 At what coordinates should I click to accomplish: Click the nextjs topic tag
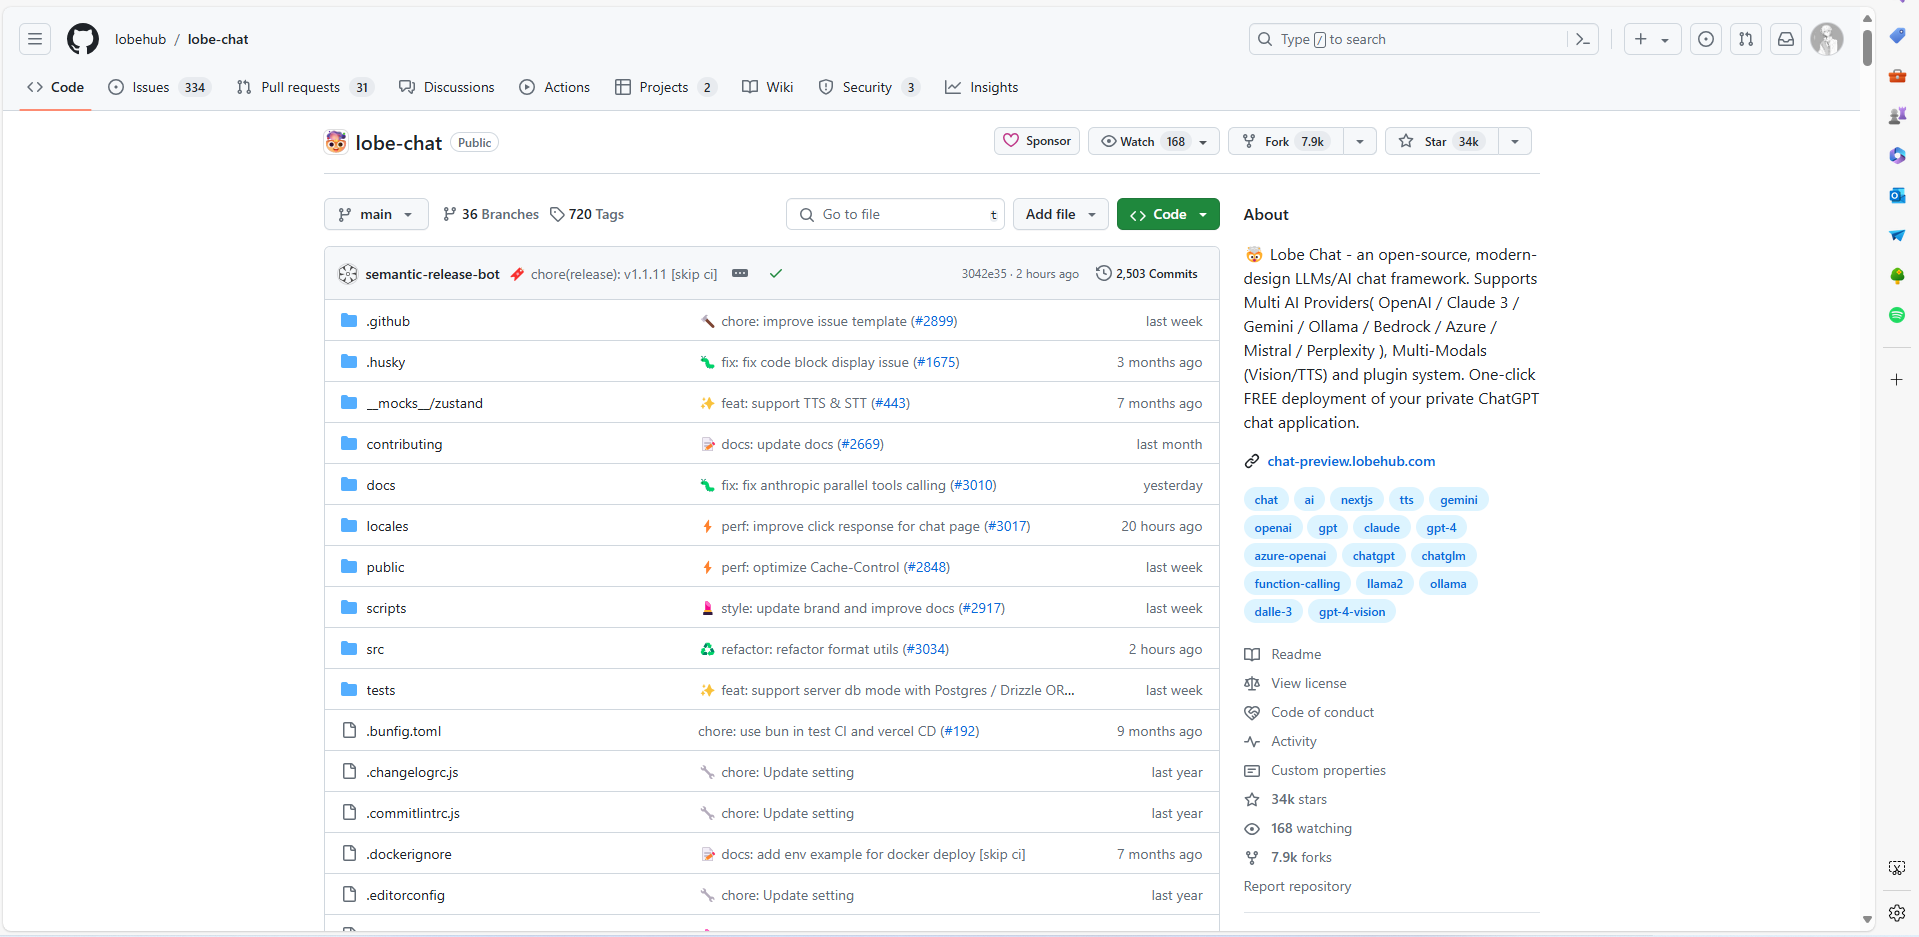[x=1356, y=500]
